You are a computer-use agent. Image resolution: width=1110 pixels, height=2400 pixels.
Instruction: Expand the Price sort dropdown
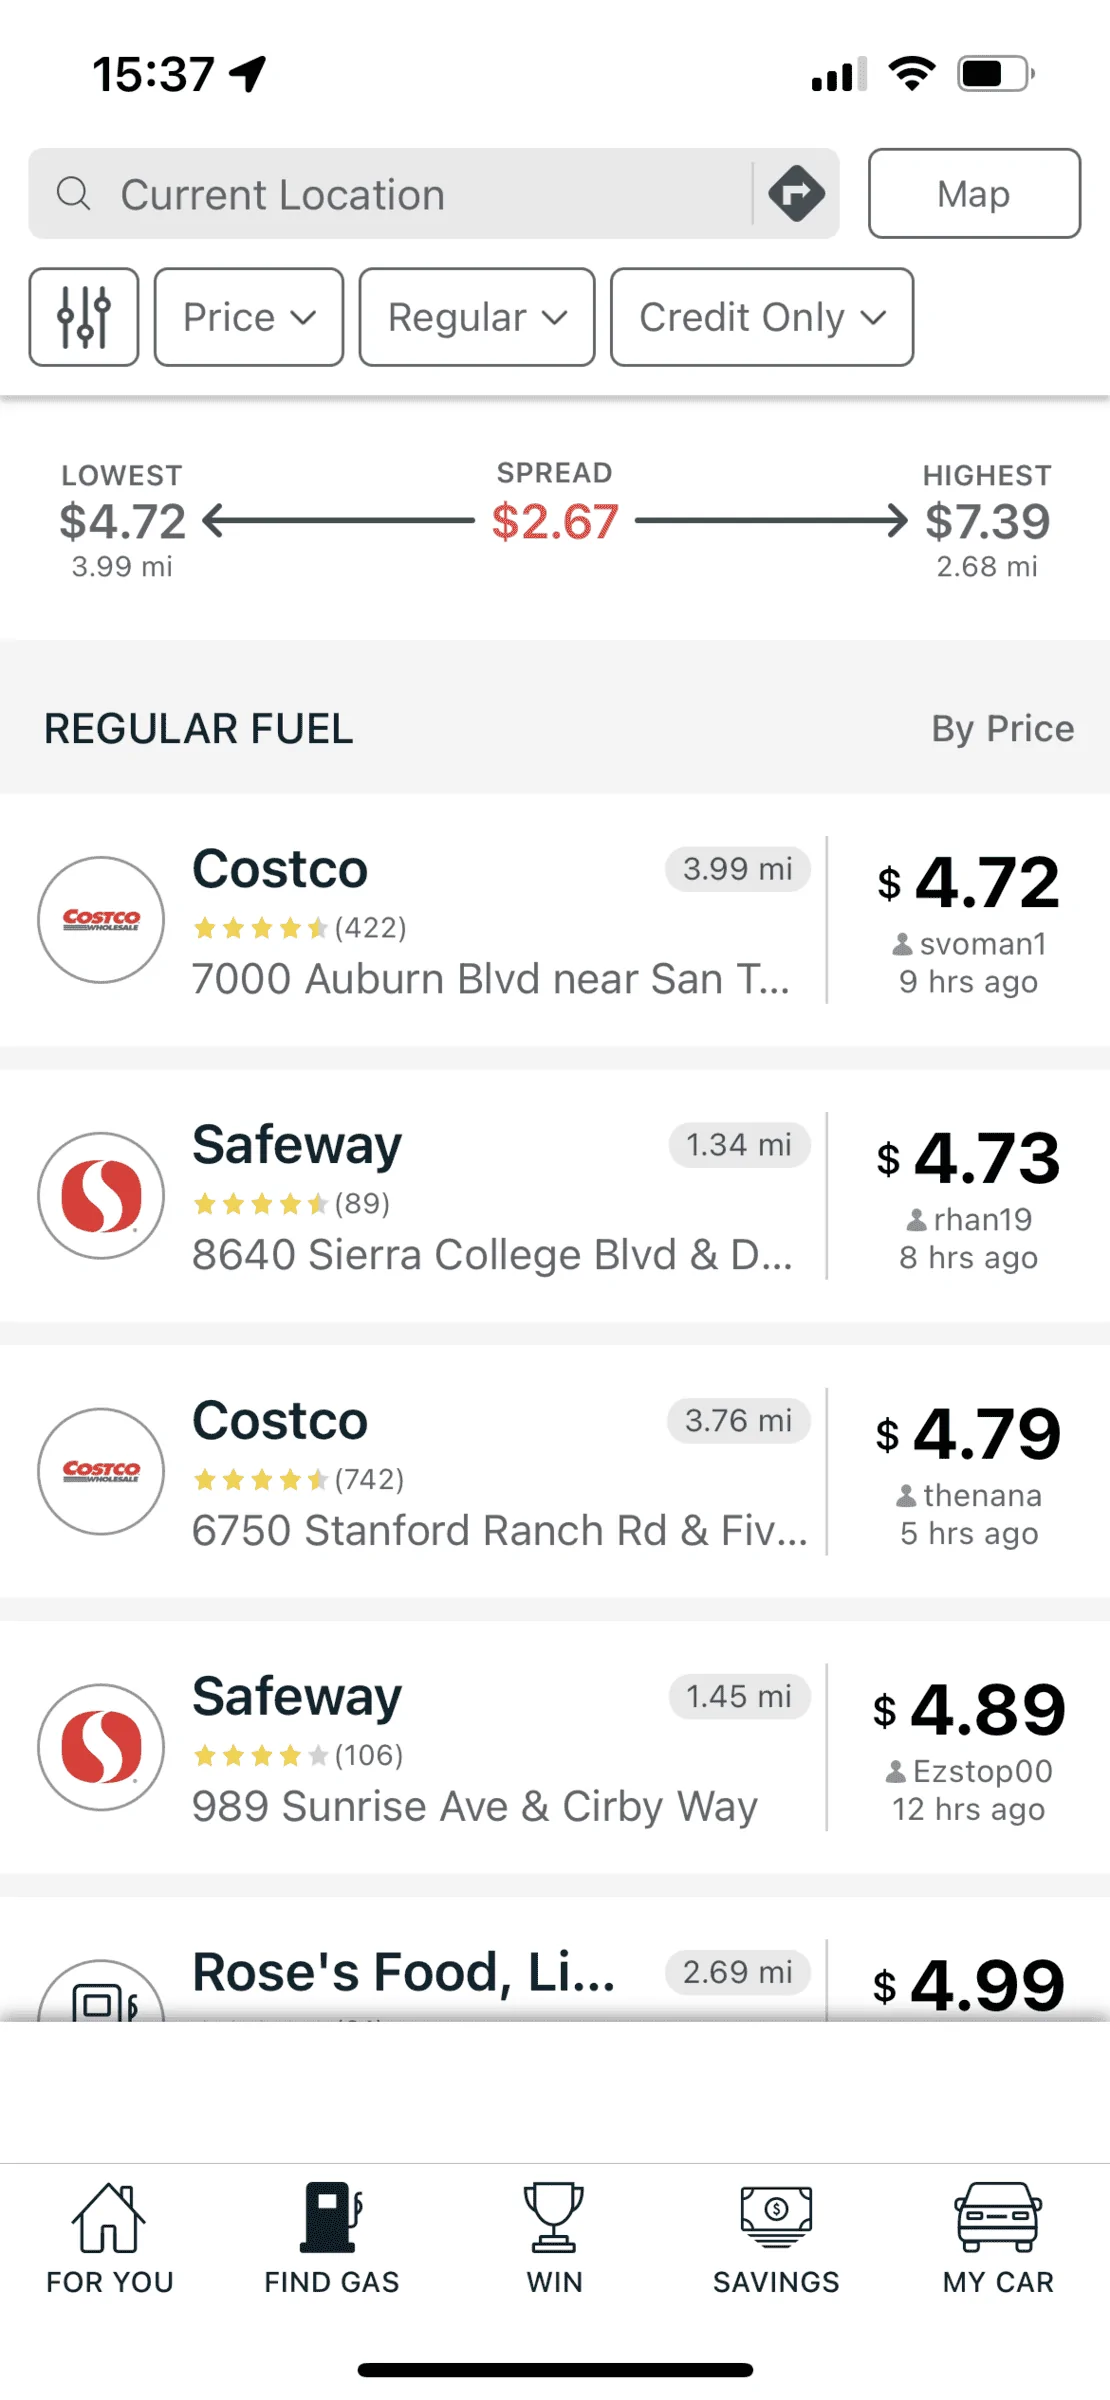249,317
